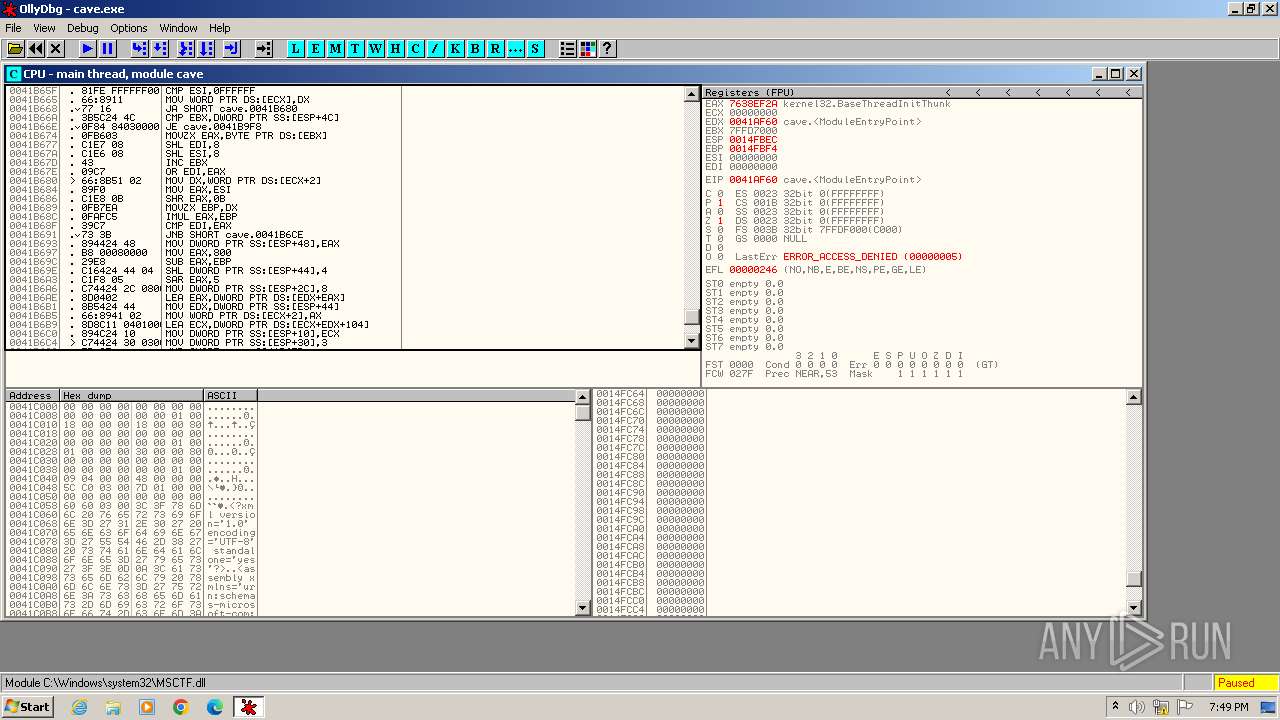Image resolution: width=1280 pixels, height=720 pixels.
Task: Open the Options menu
Action: tap(129, 28)
